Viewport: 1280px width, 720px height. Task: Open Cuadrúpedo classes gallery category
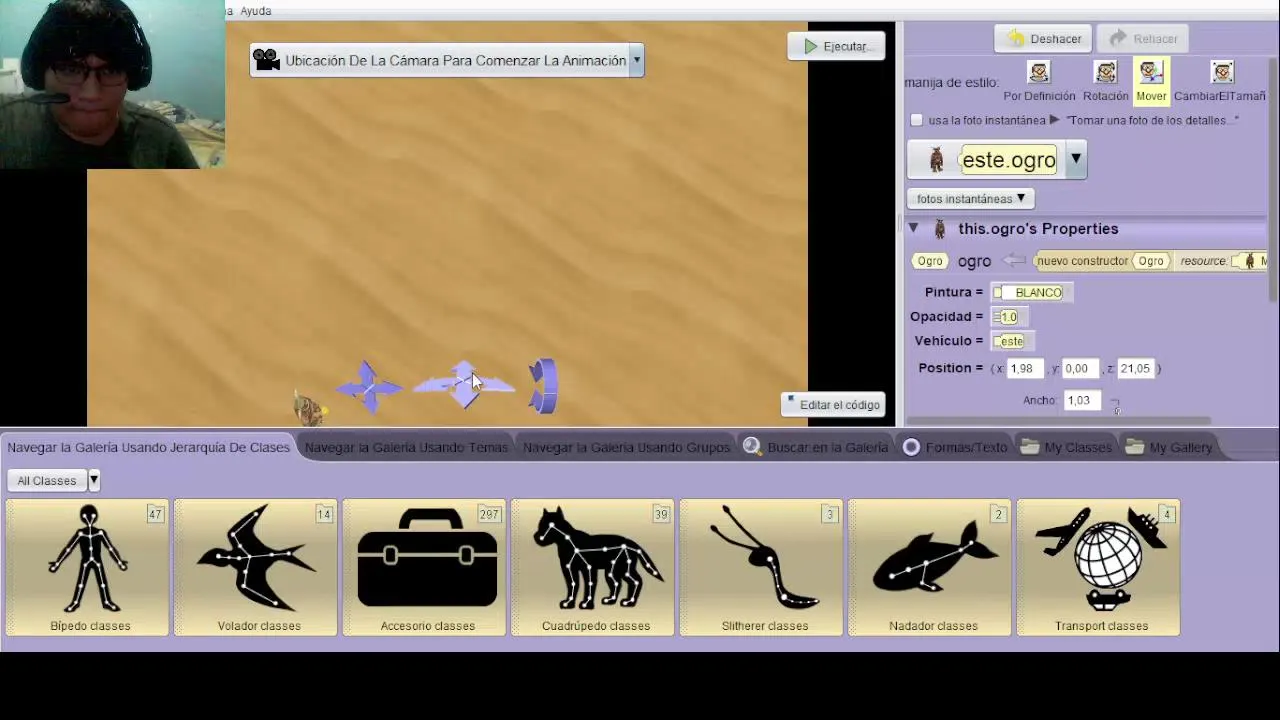593,568
